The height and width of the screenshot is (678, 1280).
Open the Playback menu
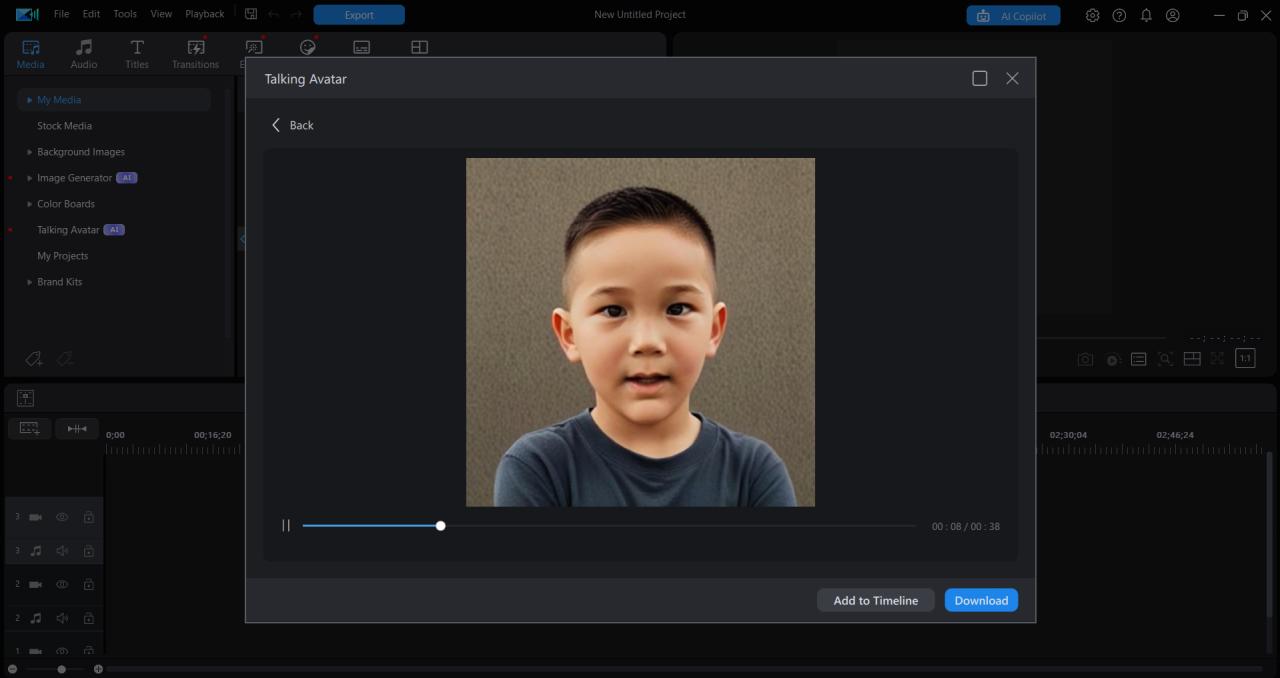(204, 14)
